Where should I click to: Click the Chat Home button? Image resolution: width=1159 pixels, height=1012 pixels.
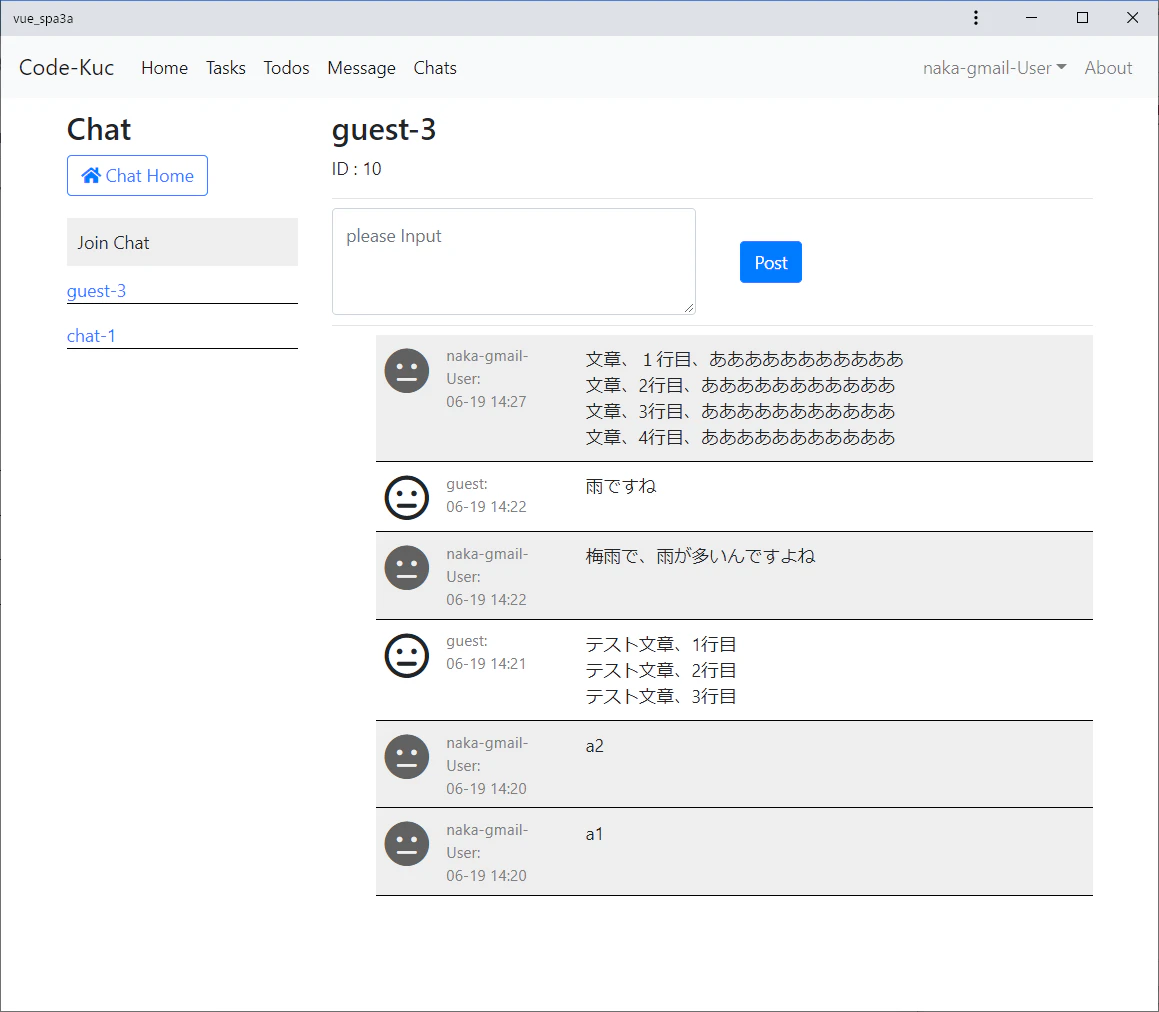[x=137, y=175]
